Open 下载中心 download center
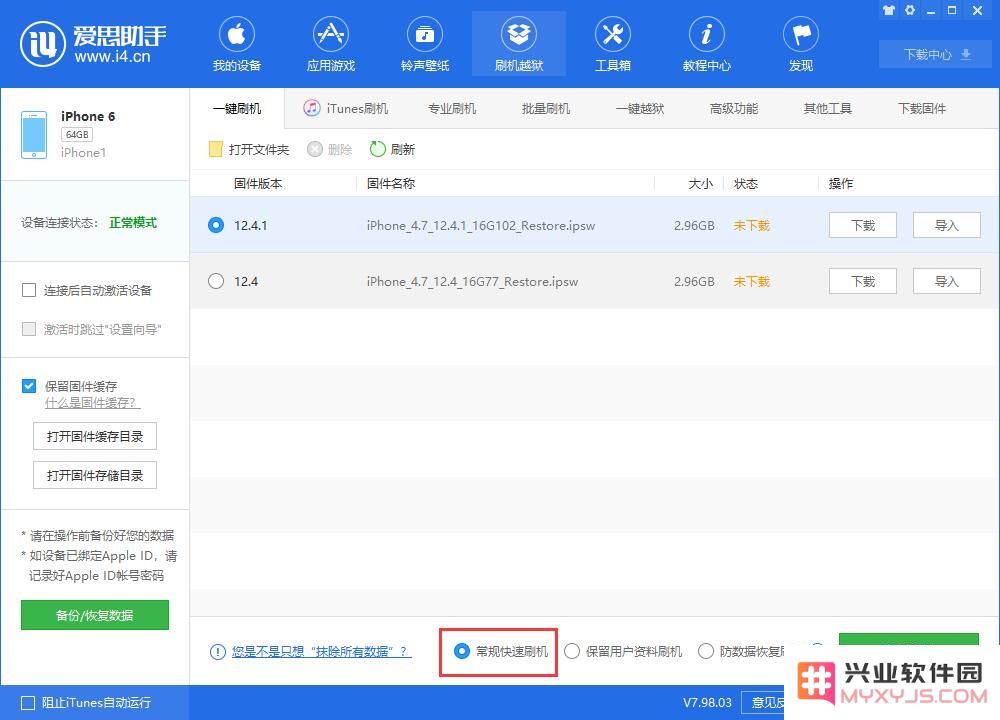 pyautogui.click(x=936, y=54)
